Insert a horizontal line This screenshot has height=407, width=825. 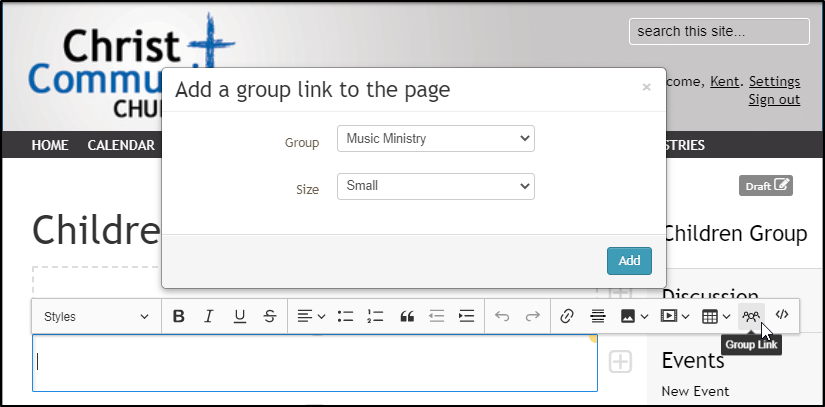(x=597, y=316)
